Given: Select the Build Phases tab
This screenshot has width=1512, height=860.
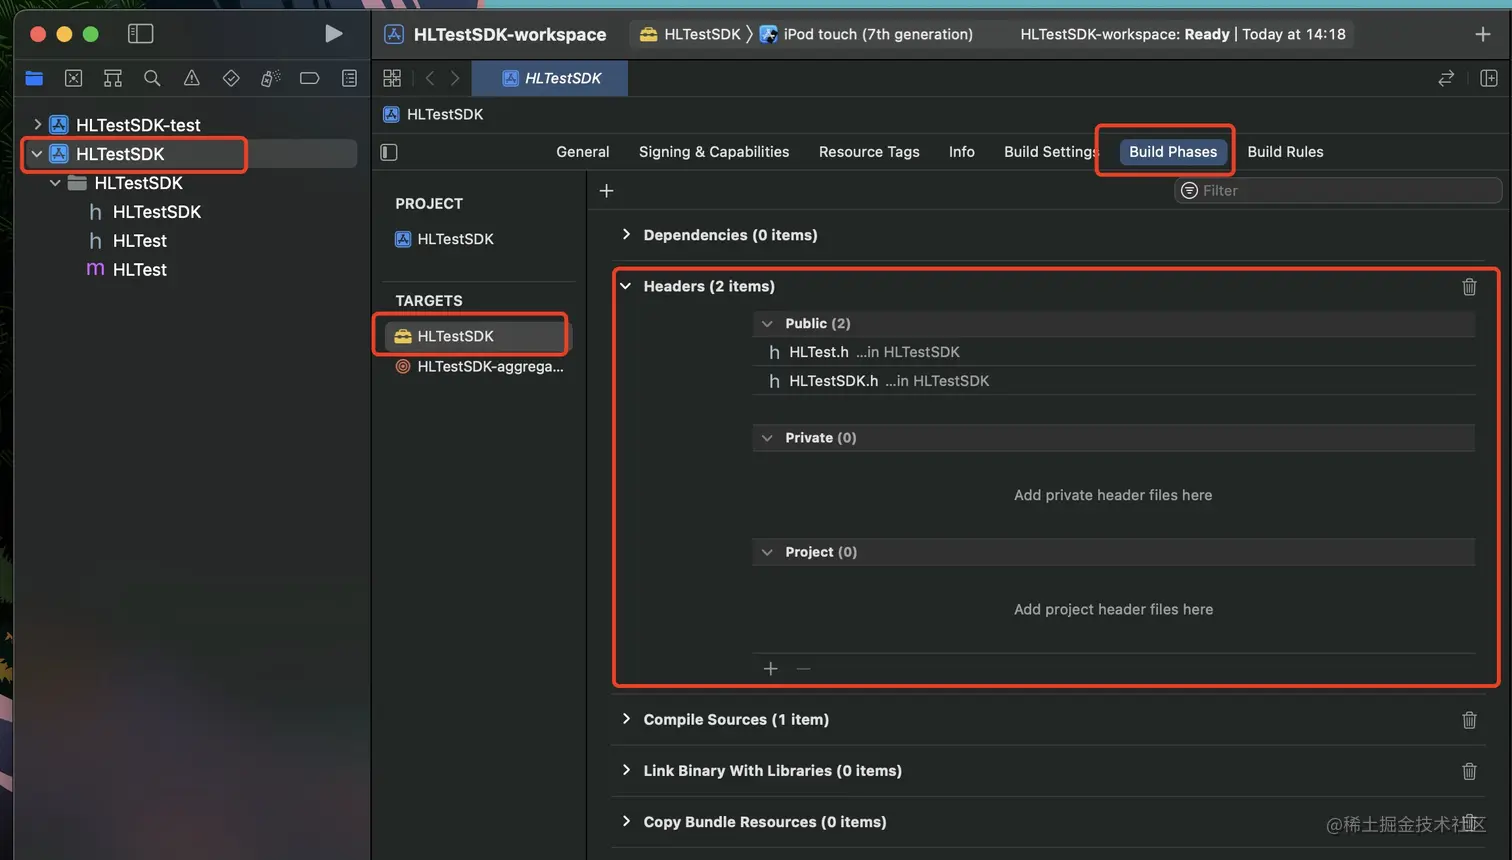Looking at the screenshot, I should 1173,152.
